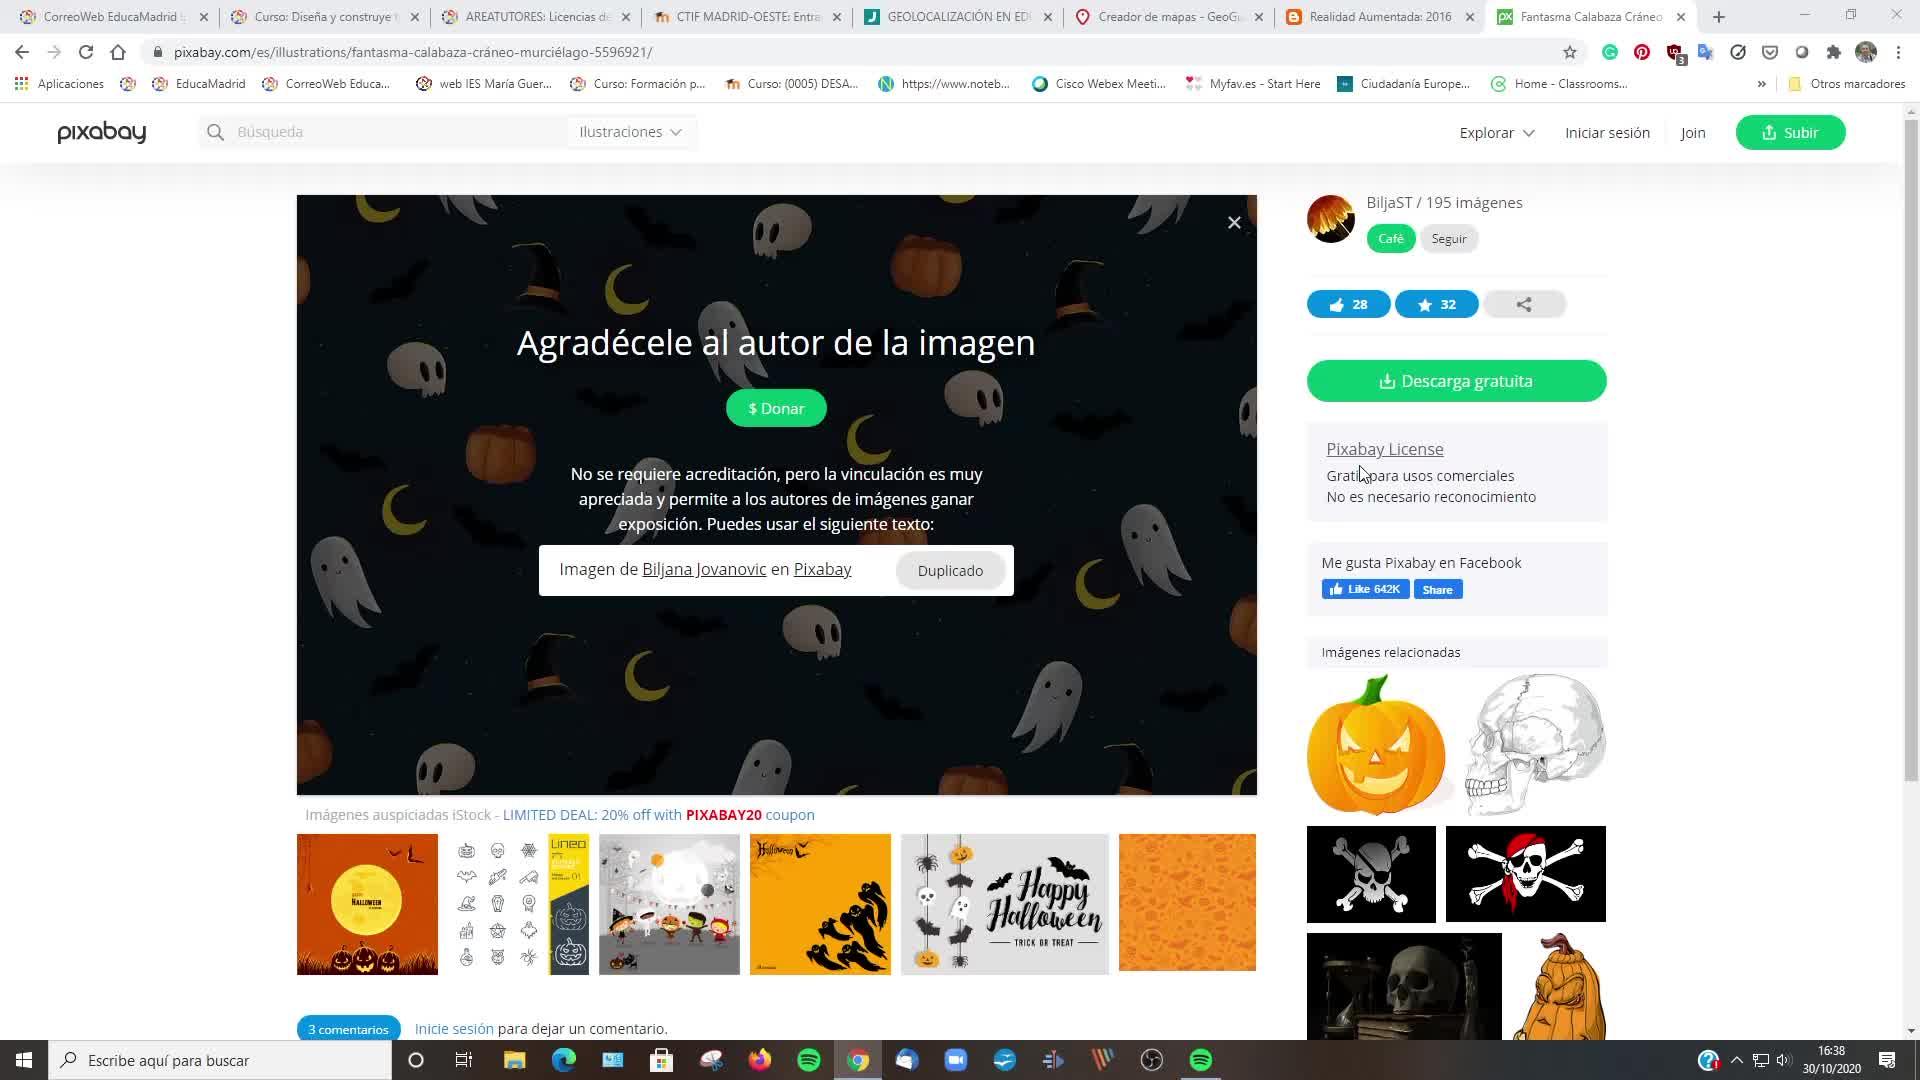Click the $ Donar button
The image size is (1920, 1080).
tap(776, 408)
